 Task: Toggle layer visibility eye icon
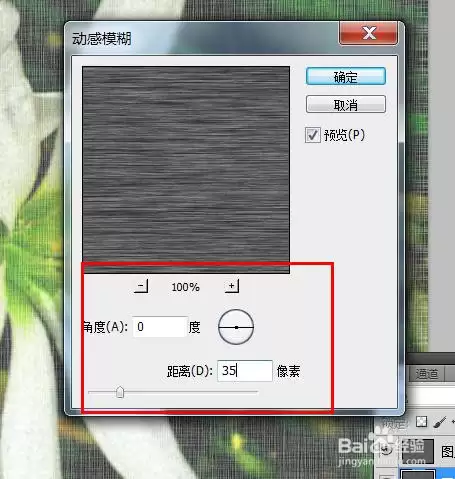[387, 449]
